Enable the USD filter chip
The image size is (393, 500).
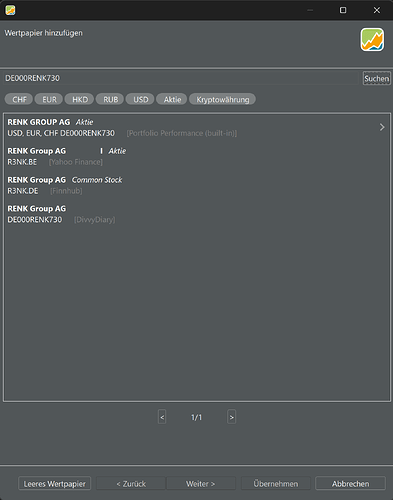click(140, 99)
